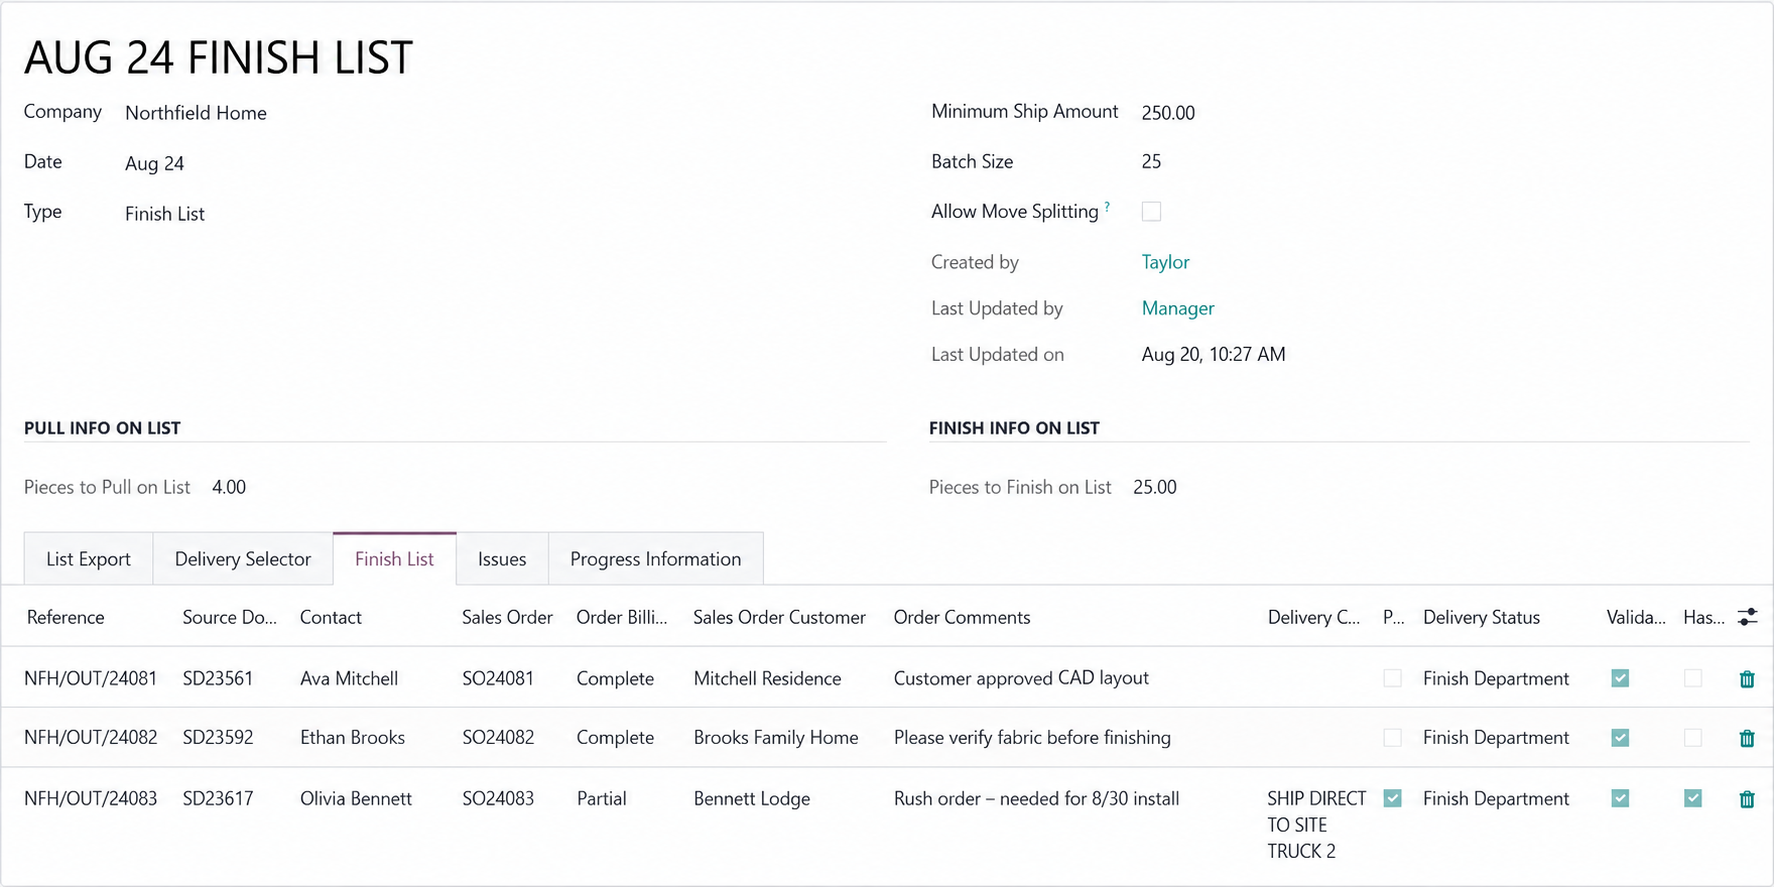Select the SHIP DIRECT TO SITE TRUCK 2 cell
Image resolution: width=1774 pixels, height=887 pixels.
tap(1316, 825)
